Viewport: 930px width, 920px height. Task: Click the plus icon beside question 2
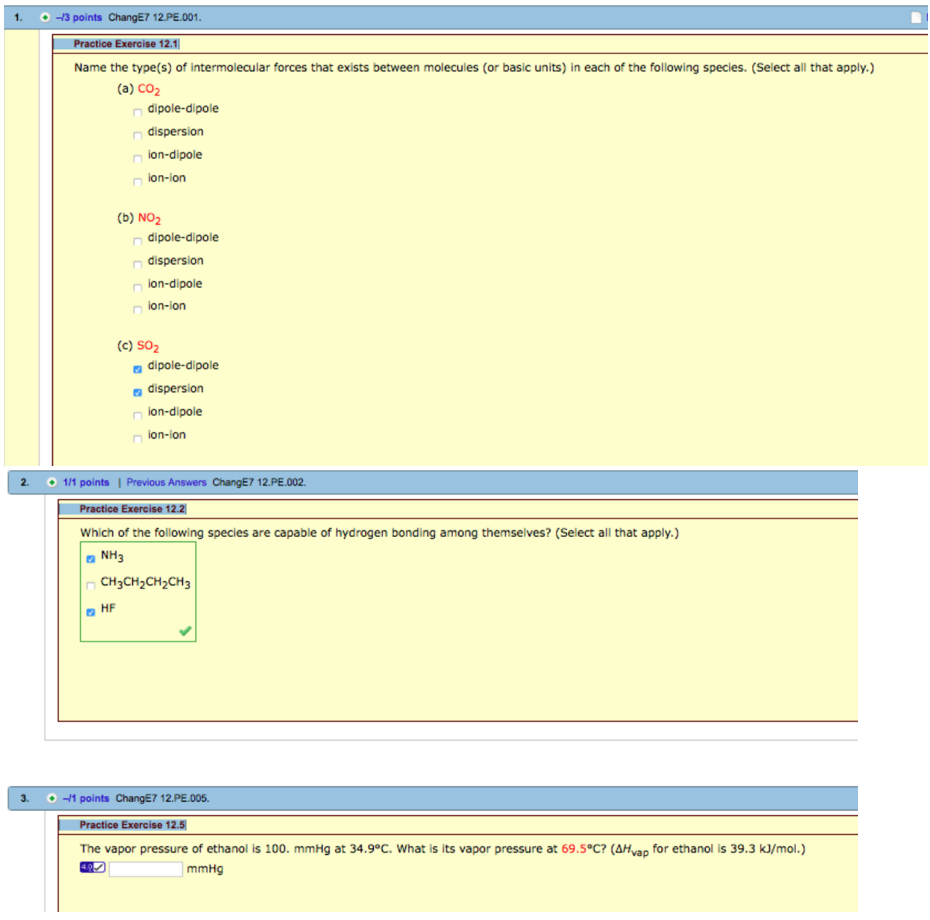click(x=52, y=482)
